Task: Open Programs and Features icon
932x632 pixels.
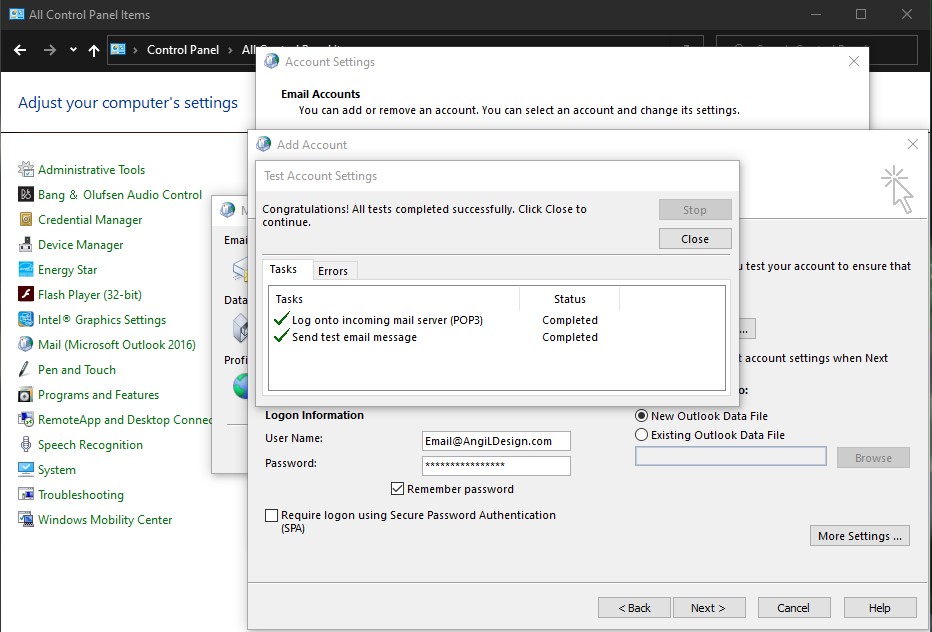Action: coord(26,394)
